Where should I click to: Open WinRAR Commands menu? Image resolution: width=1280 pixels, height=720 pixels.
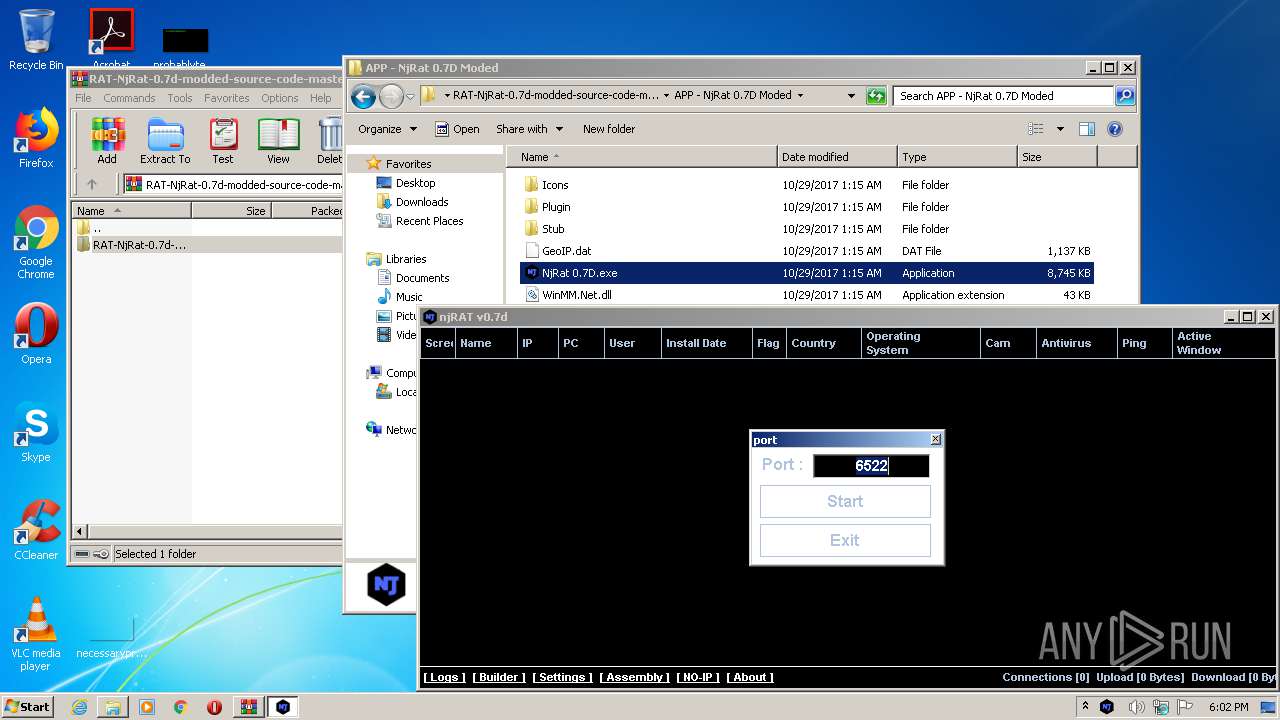(x=129, y=98)
